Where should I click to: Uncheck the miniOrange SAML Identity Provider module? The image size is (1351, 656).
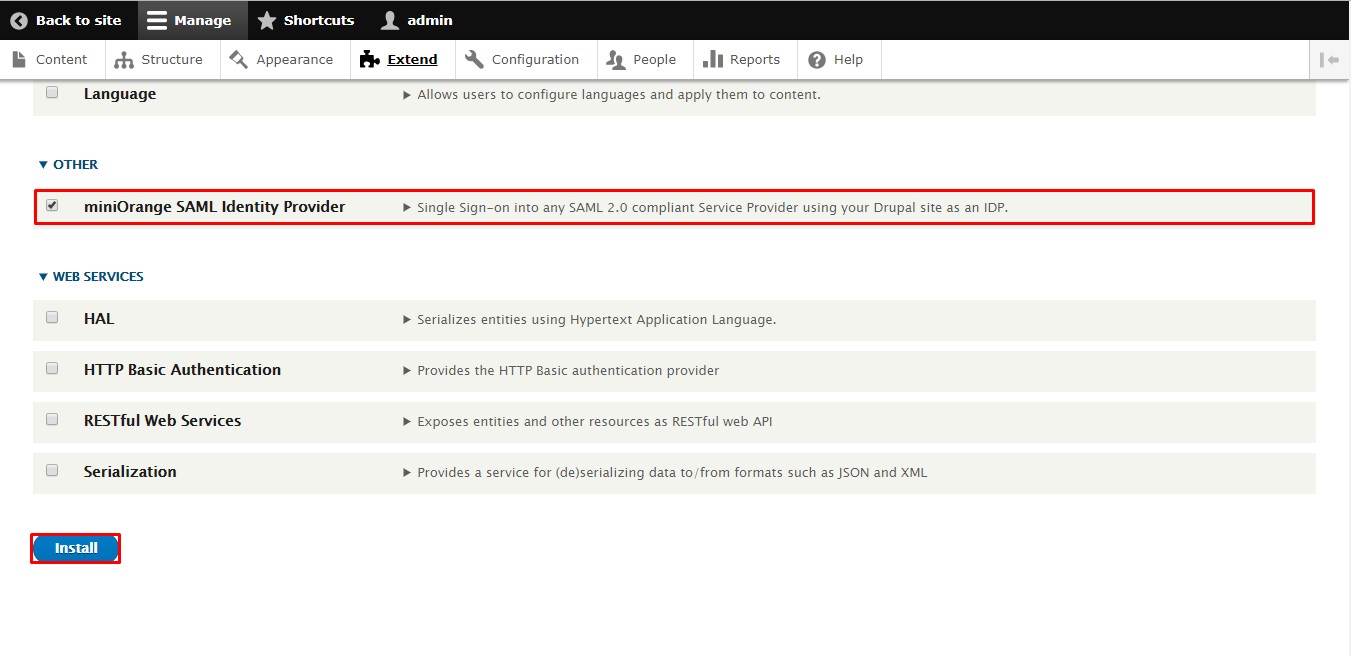pos(52,206)
